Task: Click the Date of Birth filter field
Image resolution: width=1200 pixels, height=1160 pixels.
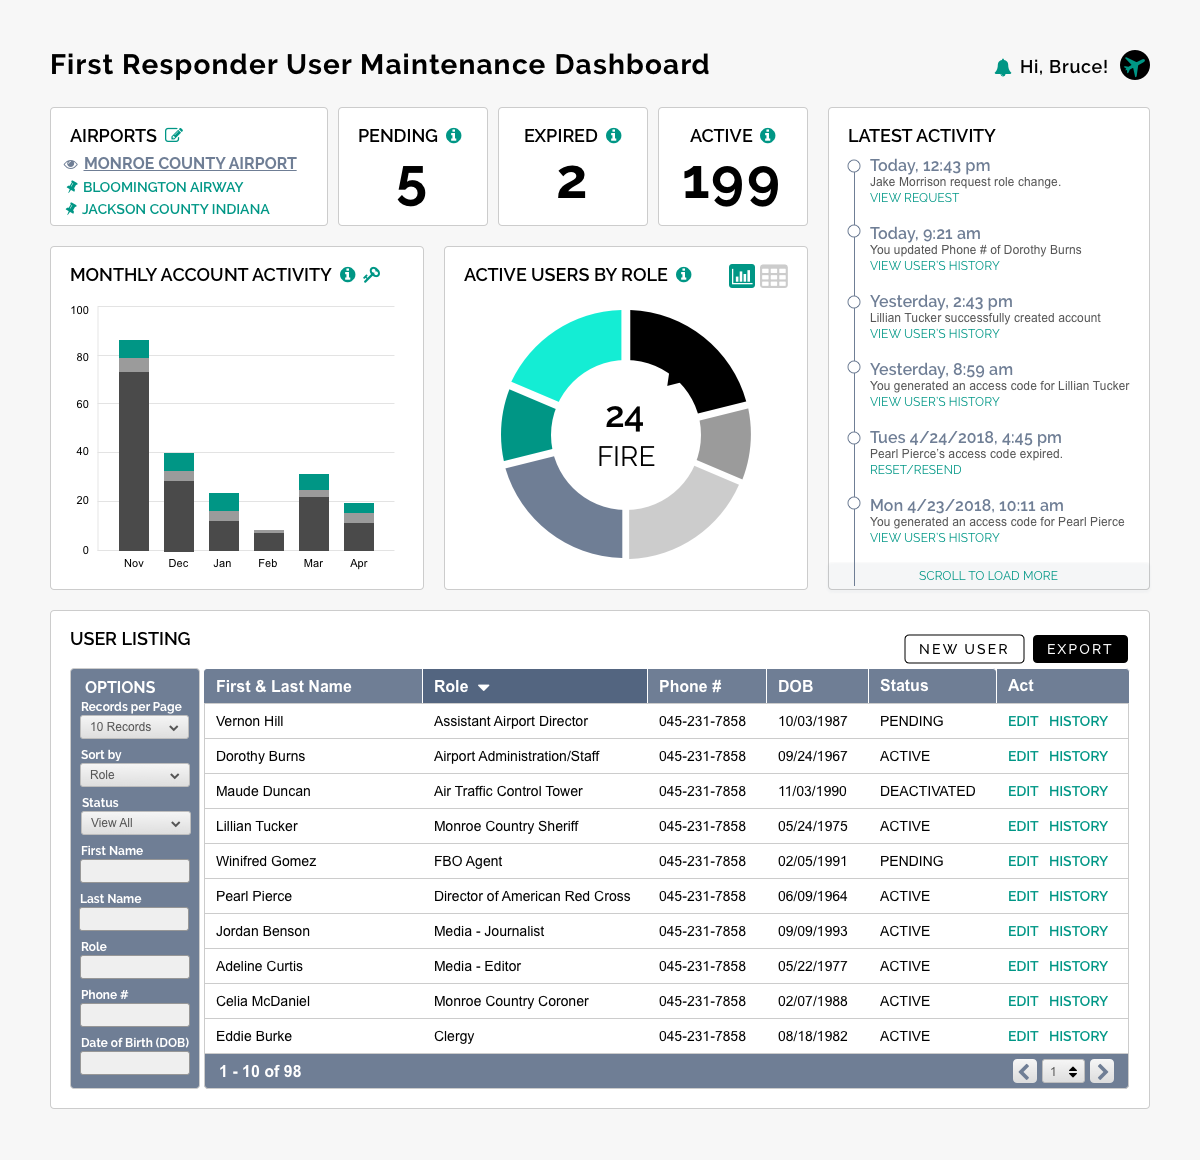Action: click(x=134, y=1063)
